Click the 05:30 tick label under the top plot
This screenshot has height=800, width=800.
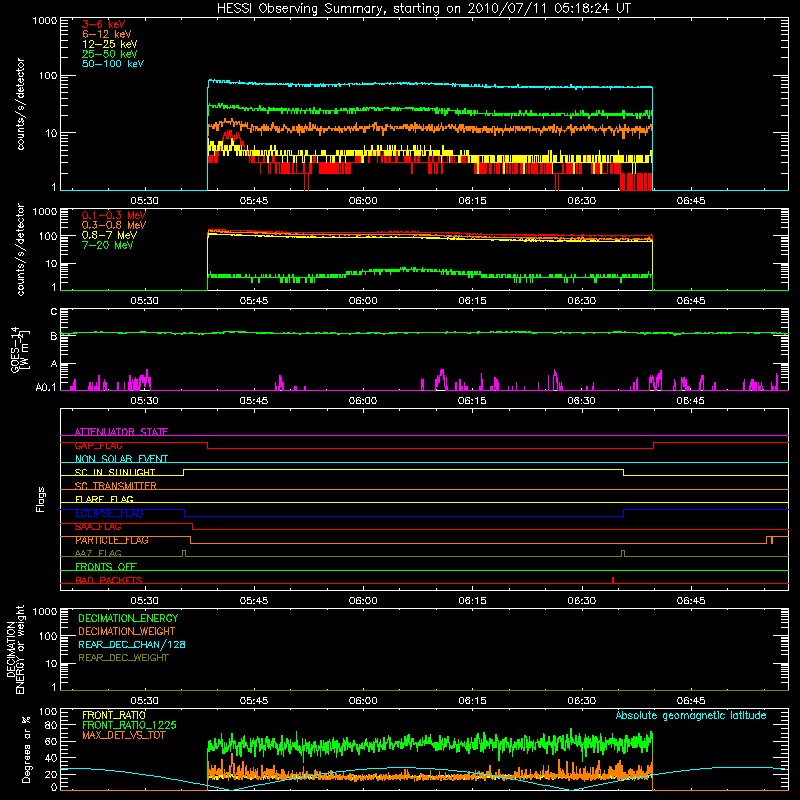(144, 201)
